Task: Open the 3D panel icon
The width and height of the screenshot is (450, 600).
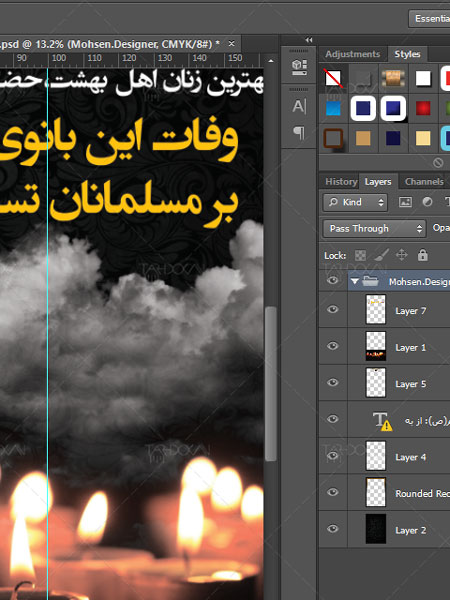Action: [x=299, y=67]
